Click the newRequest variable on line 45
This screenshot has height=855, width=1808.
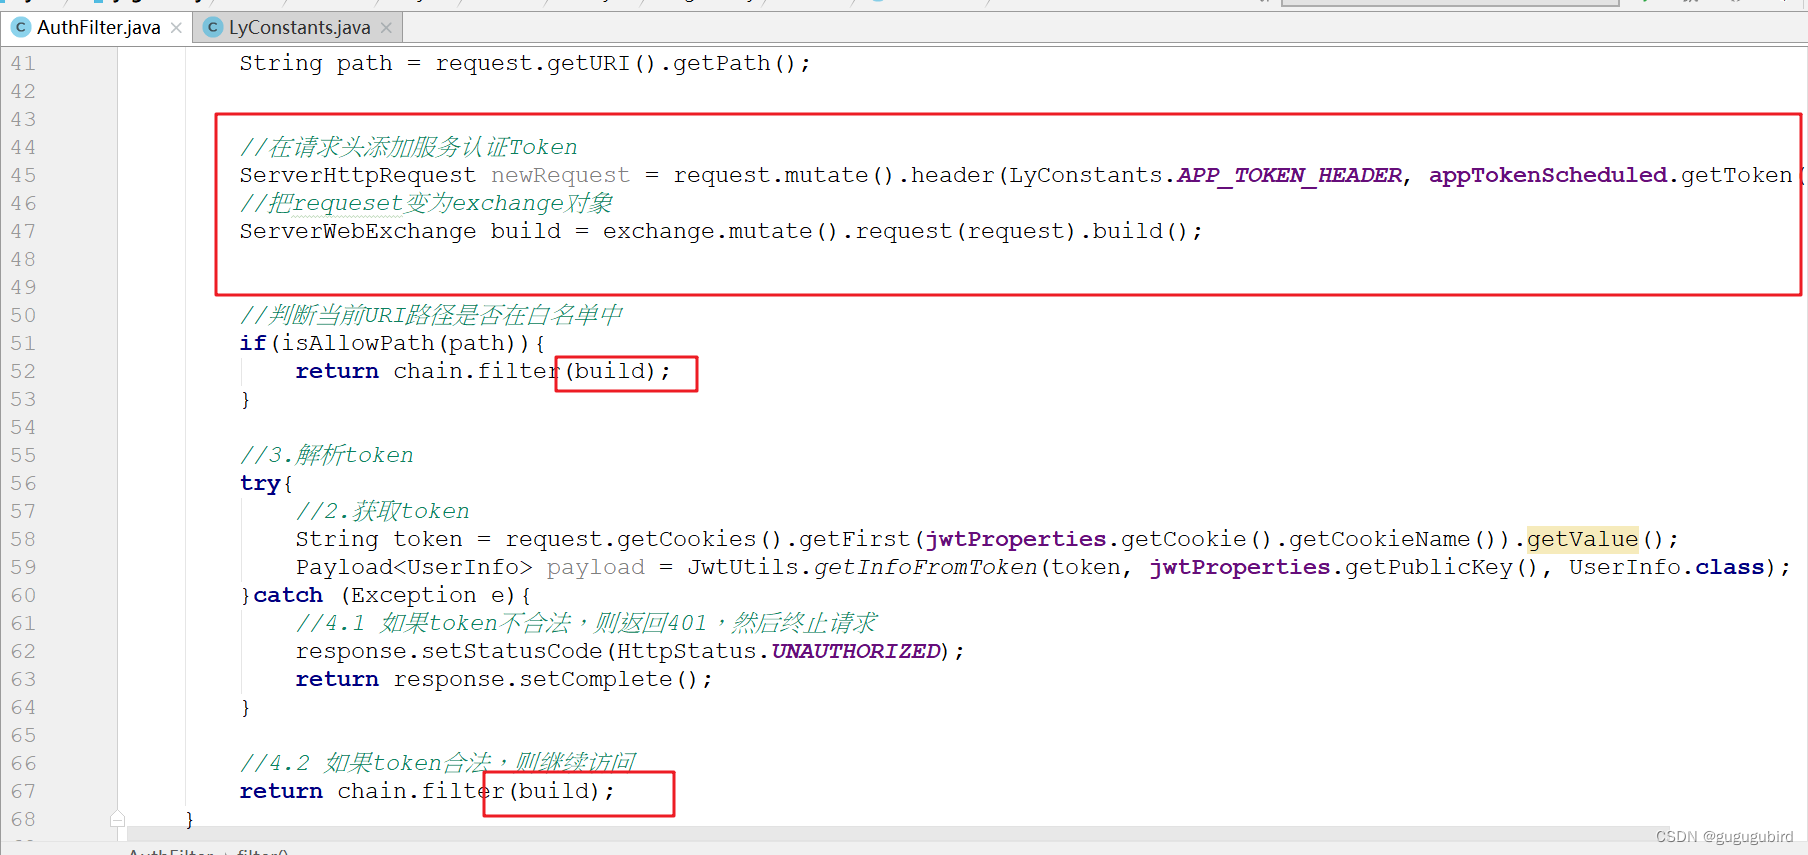tap(560, 175)
